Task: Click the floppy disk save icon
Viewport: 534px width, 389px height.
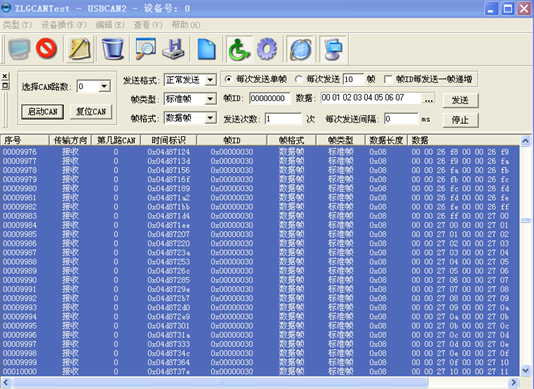Action: (x=173, y=49)
